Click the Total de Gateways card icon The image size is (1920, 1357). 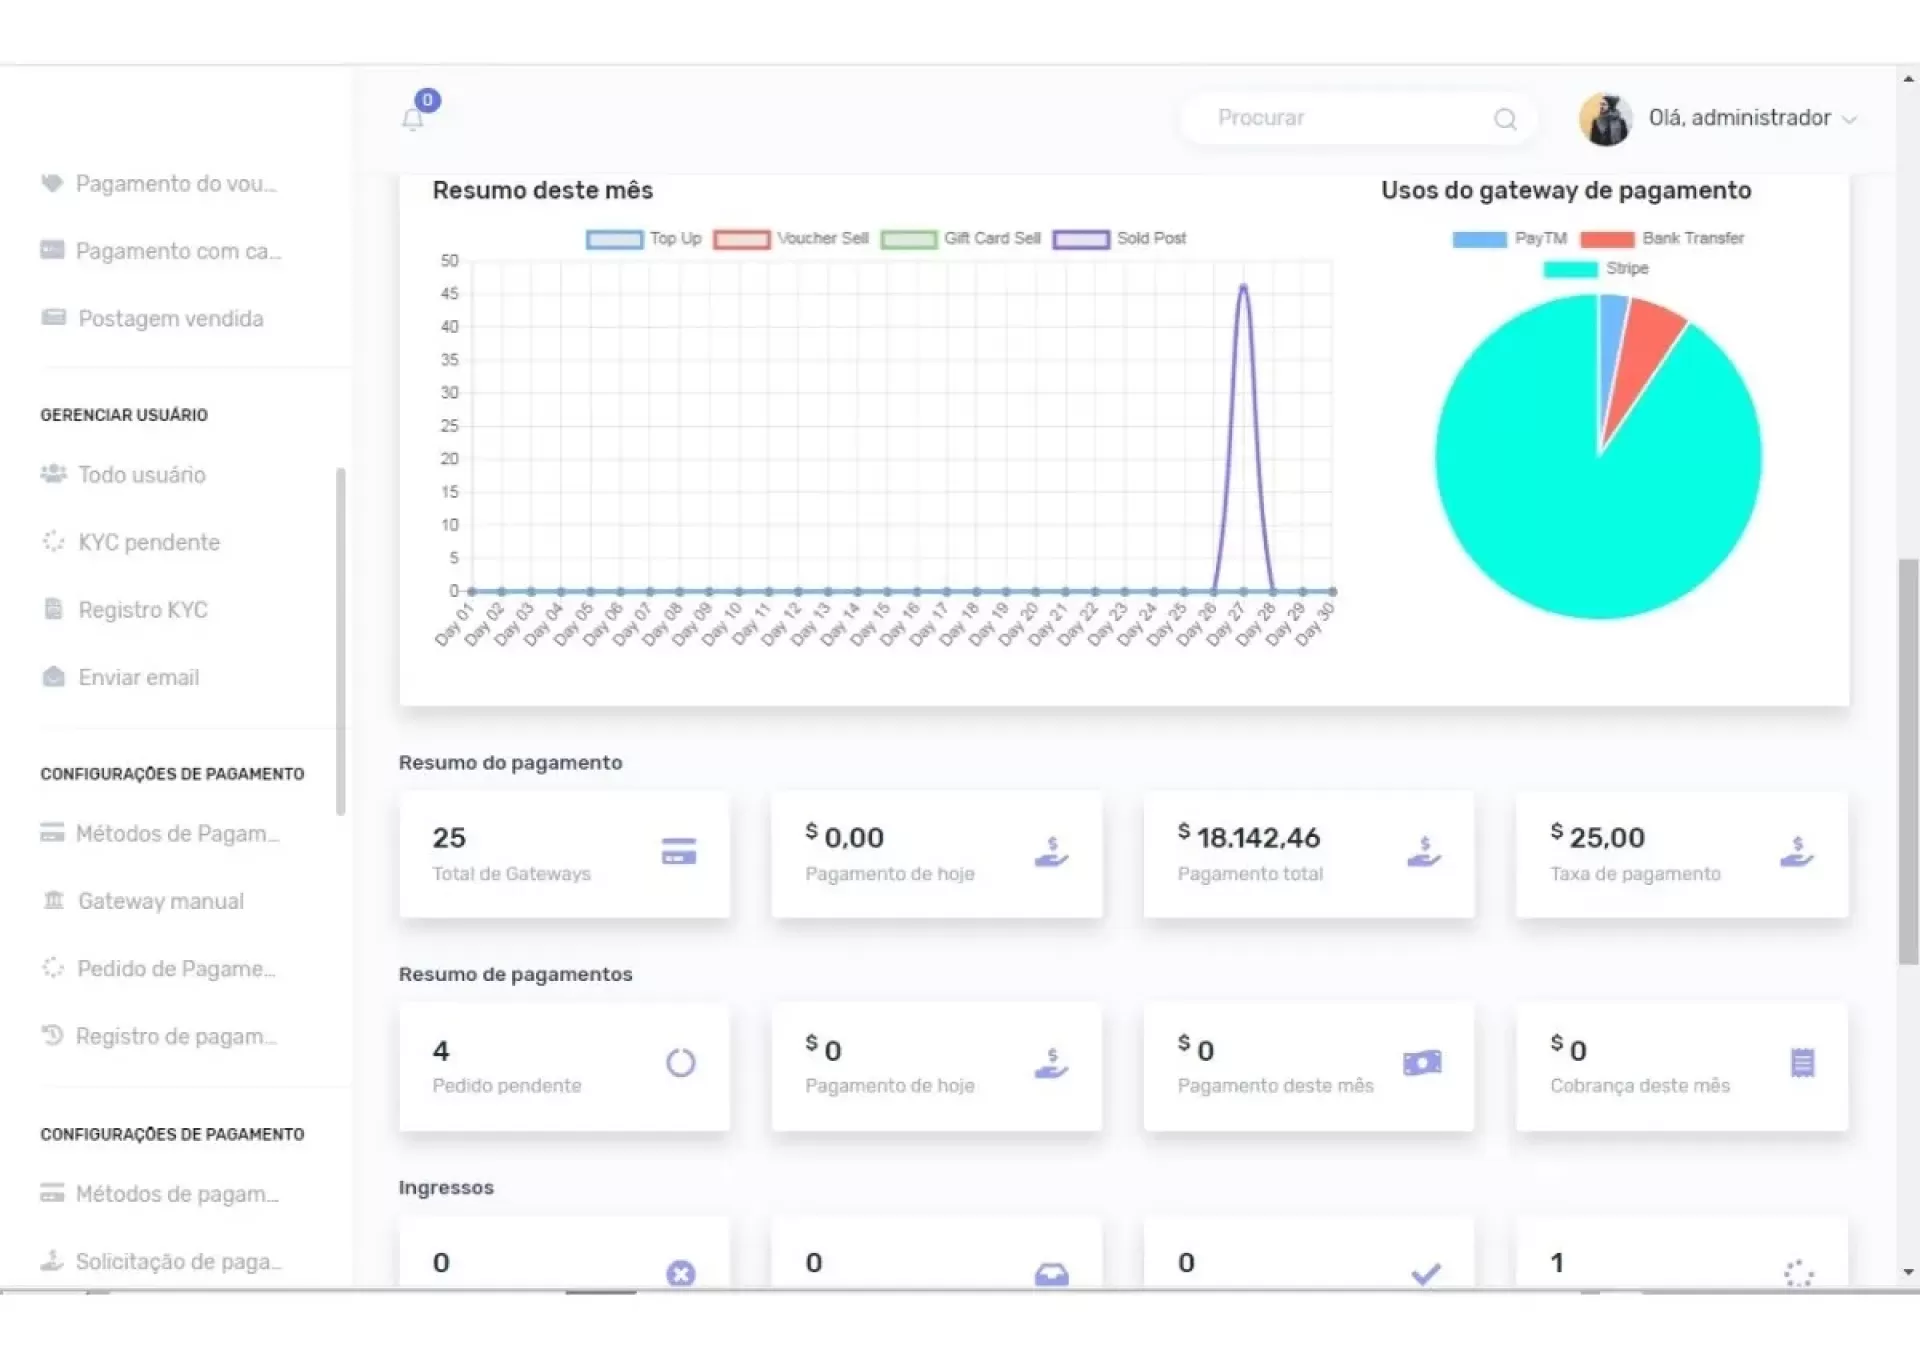tap(679, 852)
